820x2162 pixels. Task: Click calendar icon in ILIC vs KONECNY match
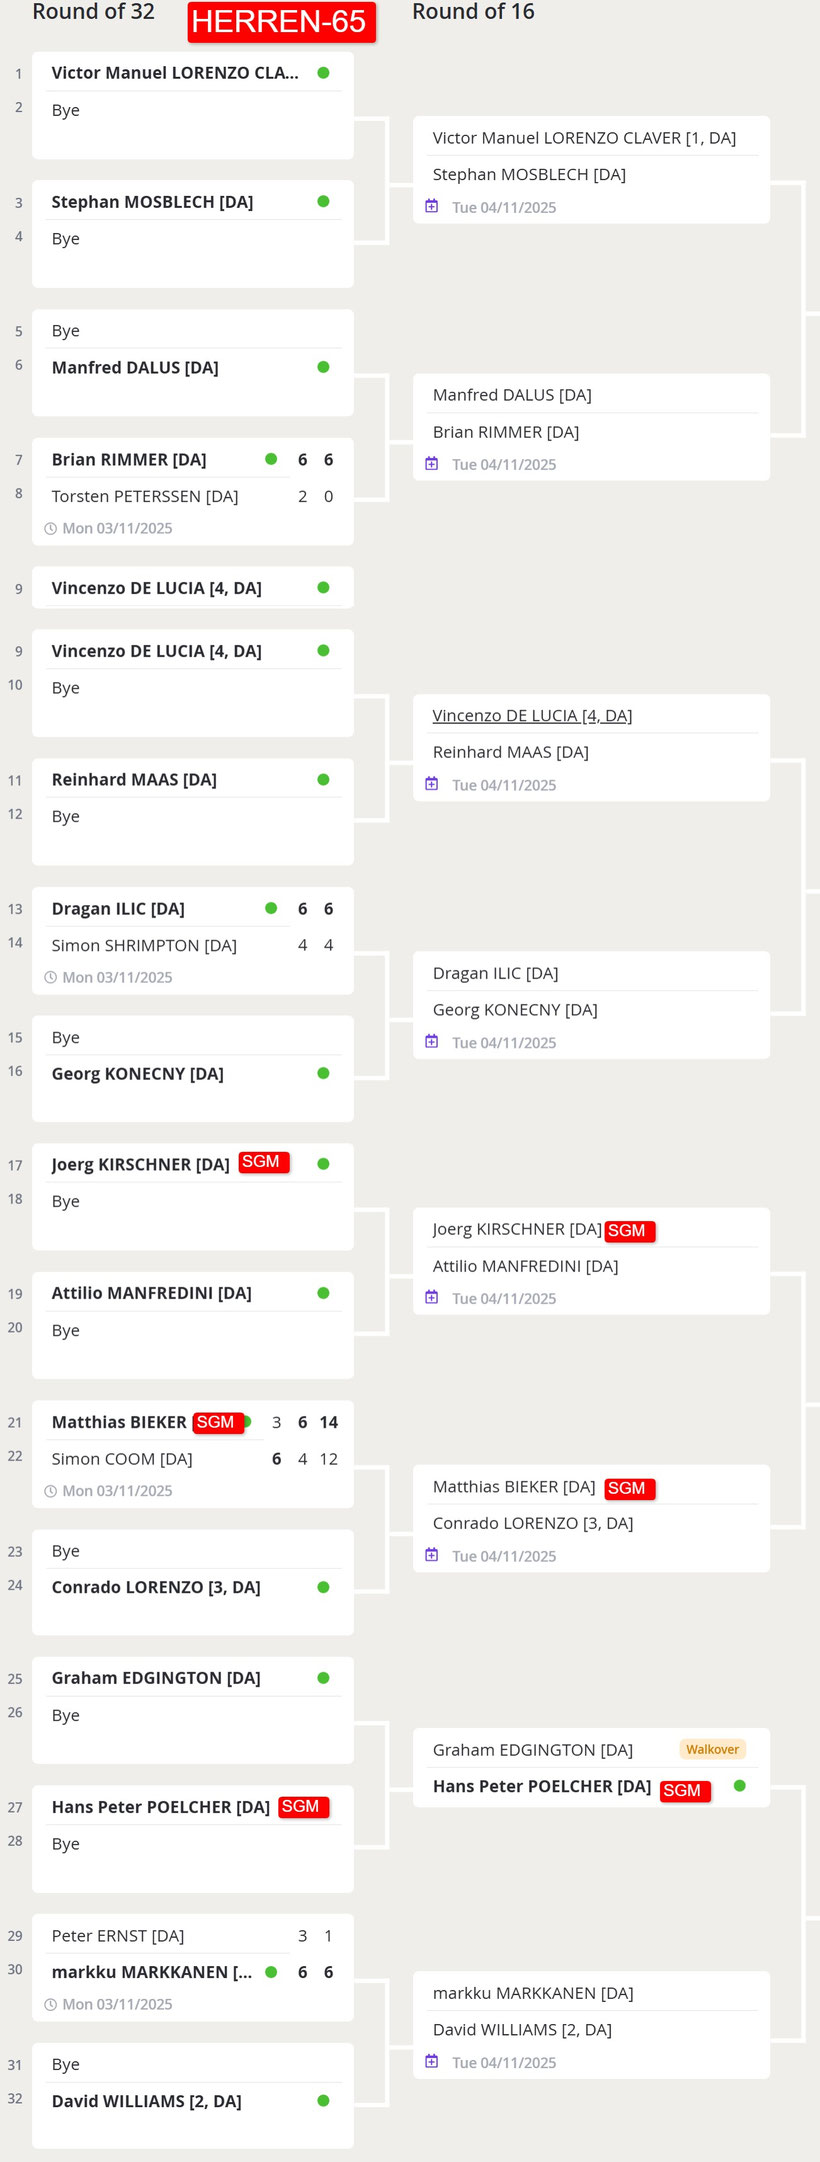(432, 1041)
